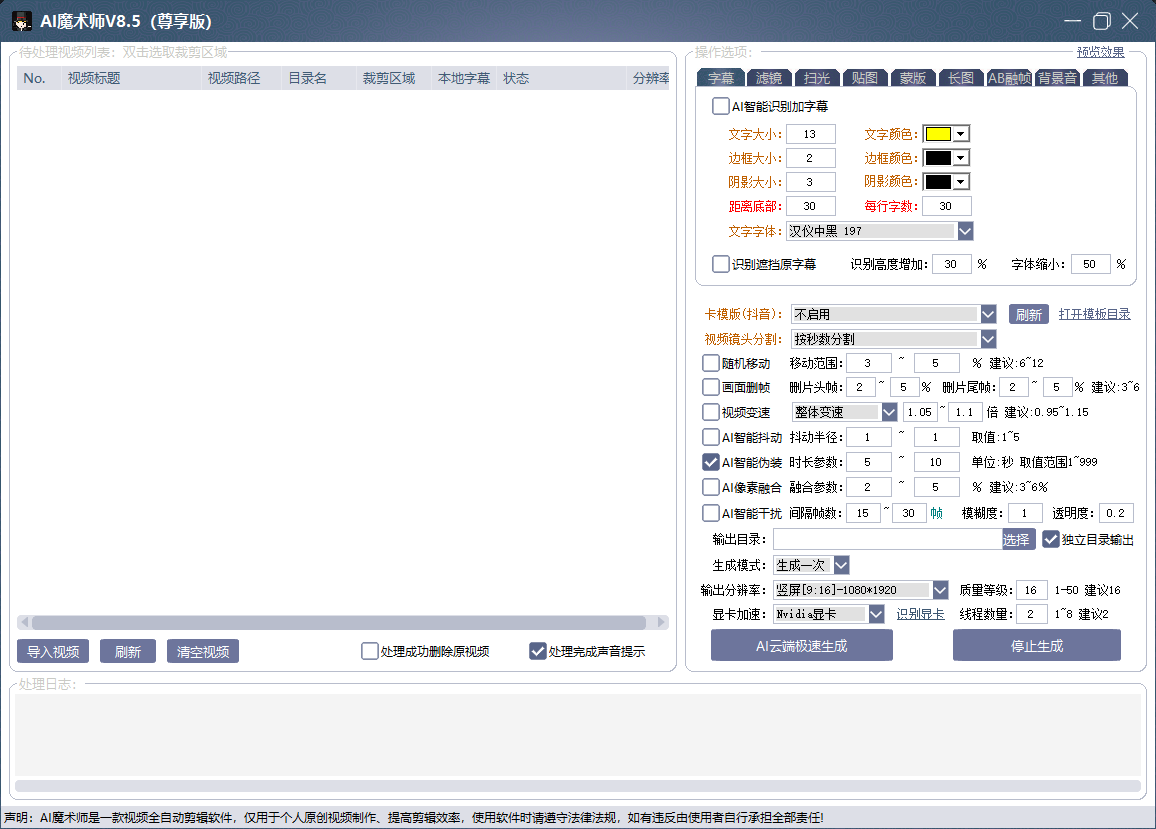Maximize the AI魔术师 window
Viewport: 1156px width, 829px height.
(x=1101, y=21)
